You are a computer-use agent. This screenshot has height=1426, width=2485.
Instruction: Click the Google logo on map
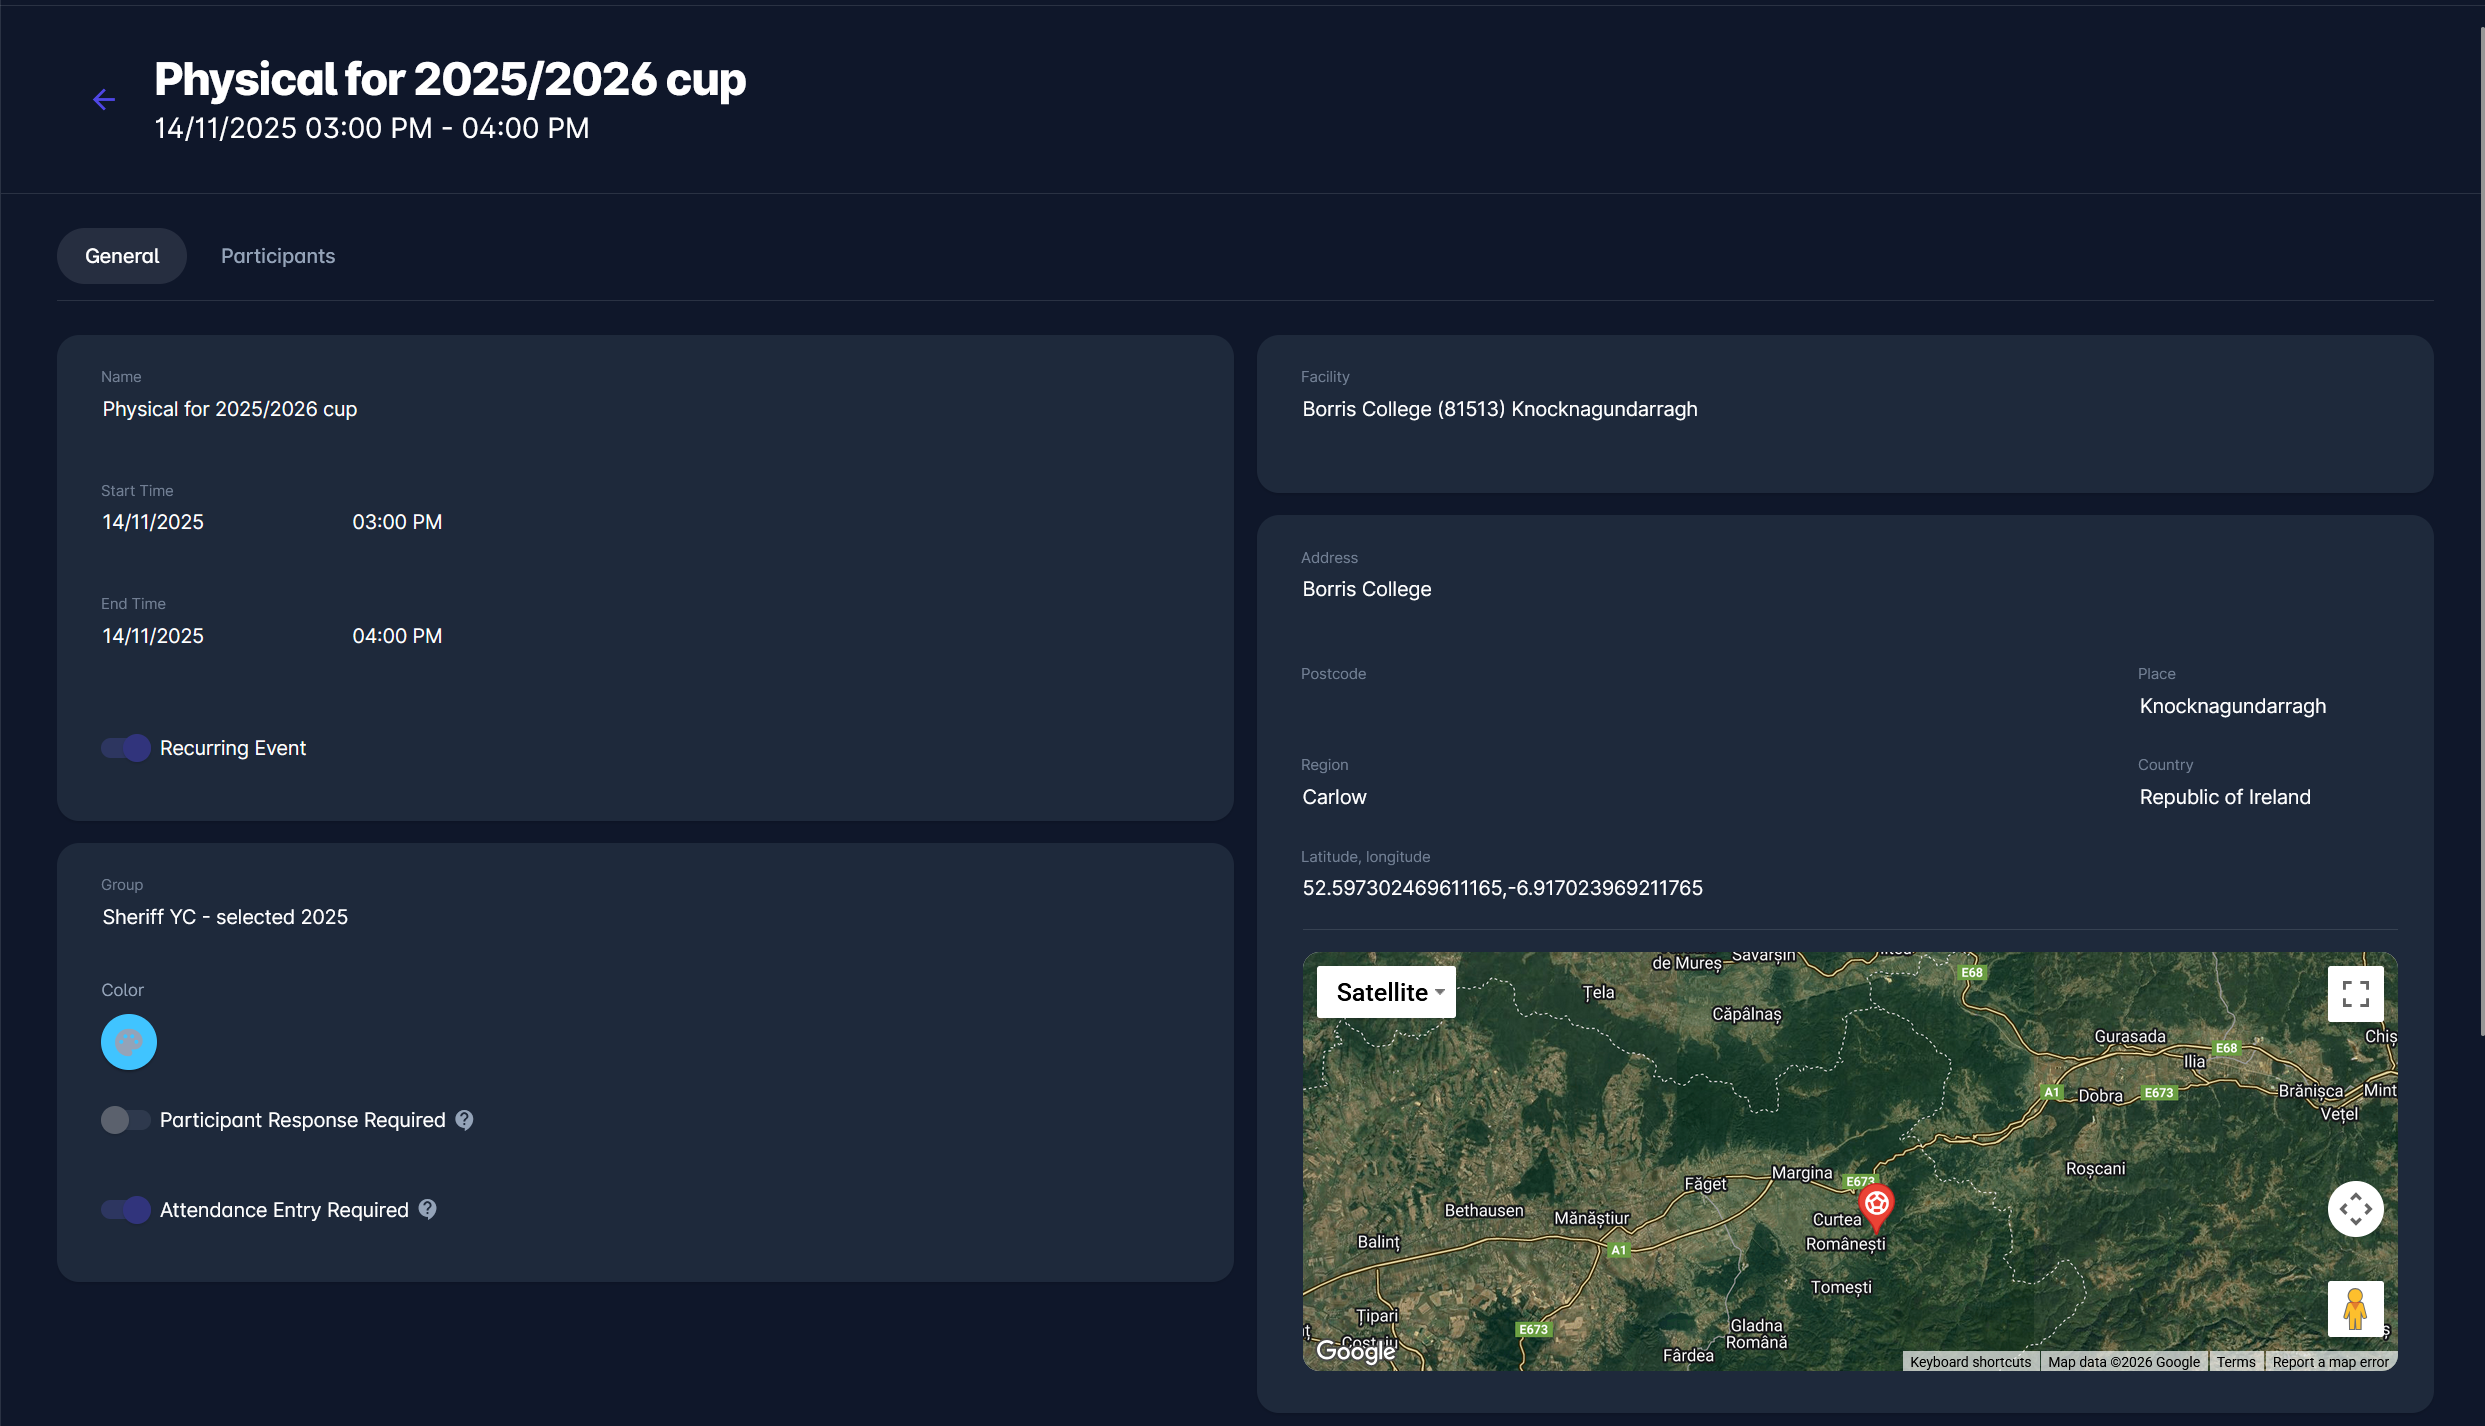(1355, 1351)
